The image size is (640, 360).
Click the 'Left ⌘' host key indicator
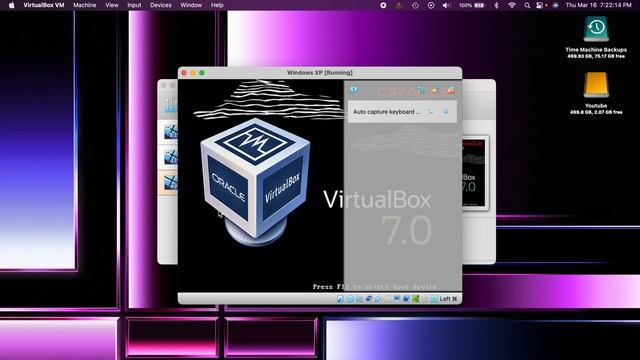point(448,299)
